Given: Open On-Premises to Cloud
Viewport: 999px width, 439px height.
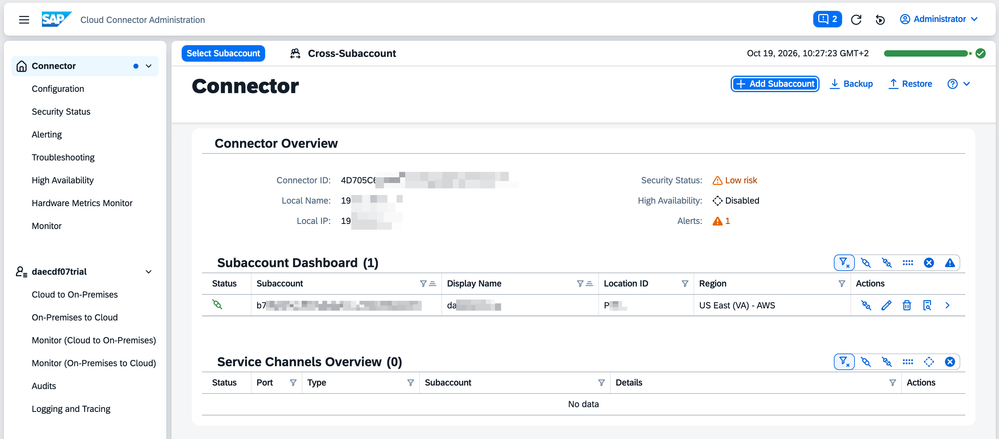Looking at the screenshot, I should (75, 317).
